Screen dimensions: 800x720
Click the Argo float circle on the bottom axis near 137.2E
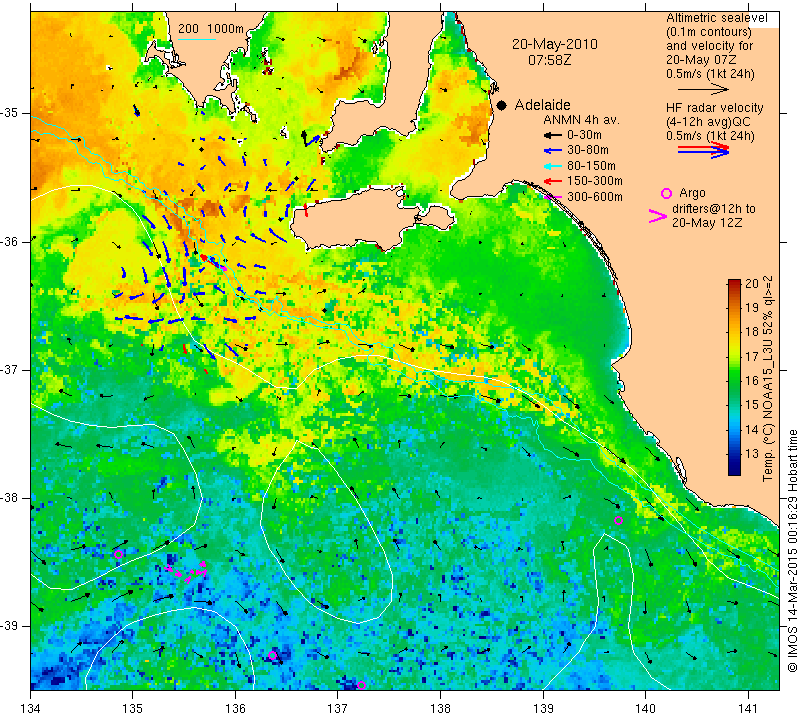pos(361,685)
